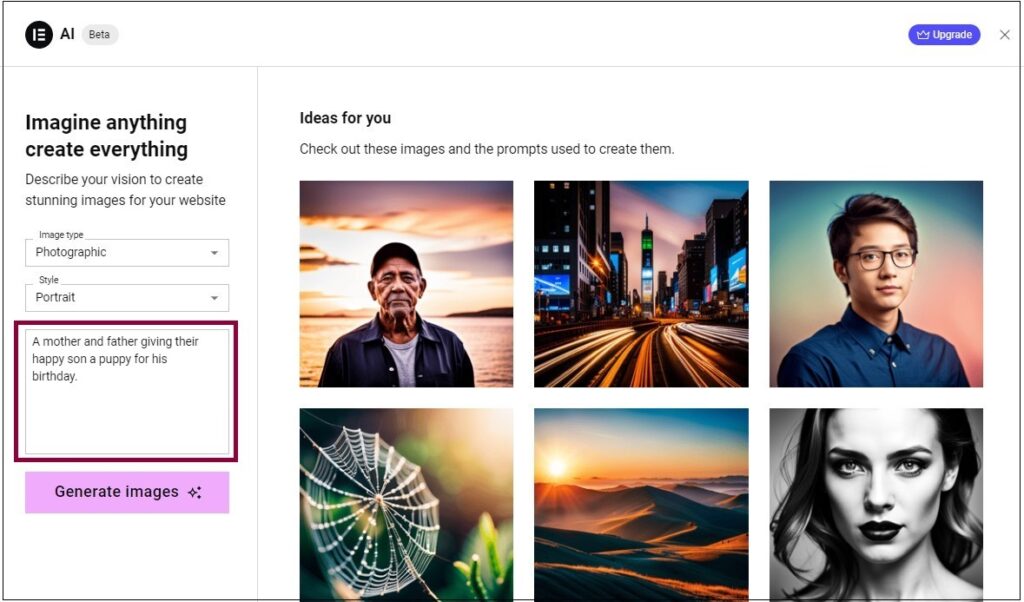Click the crown icon inside Upgrade button
Image resolution: width=1024 pixels, height=602 pixels.
tap(923, 34)
